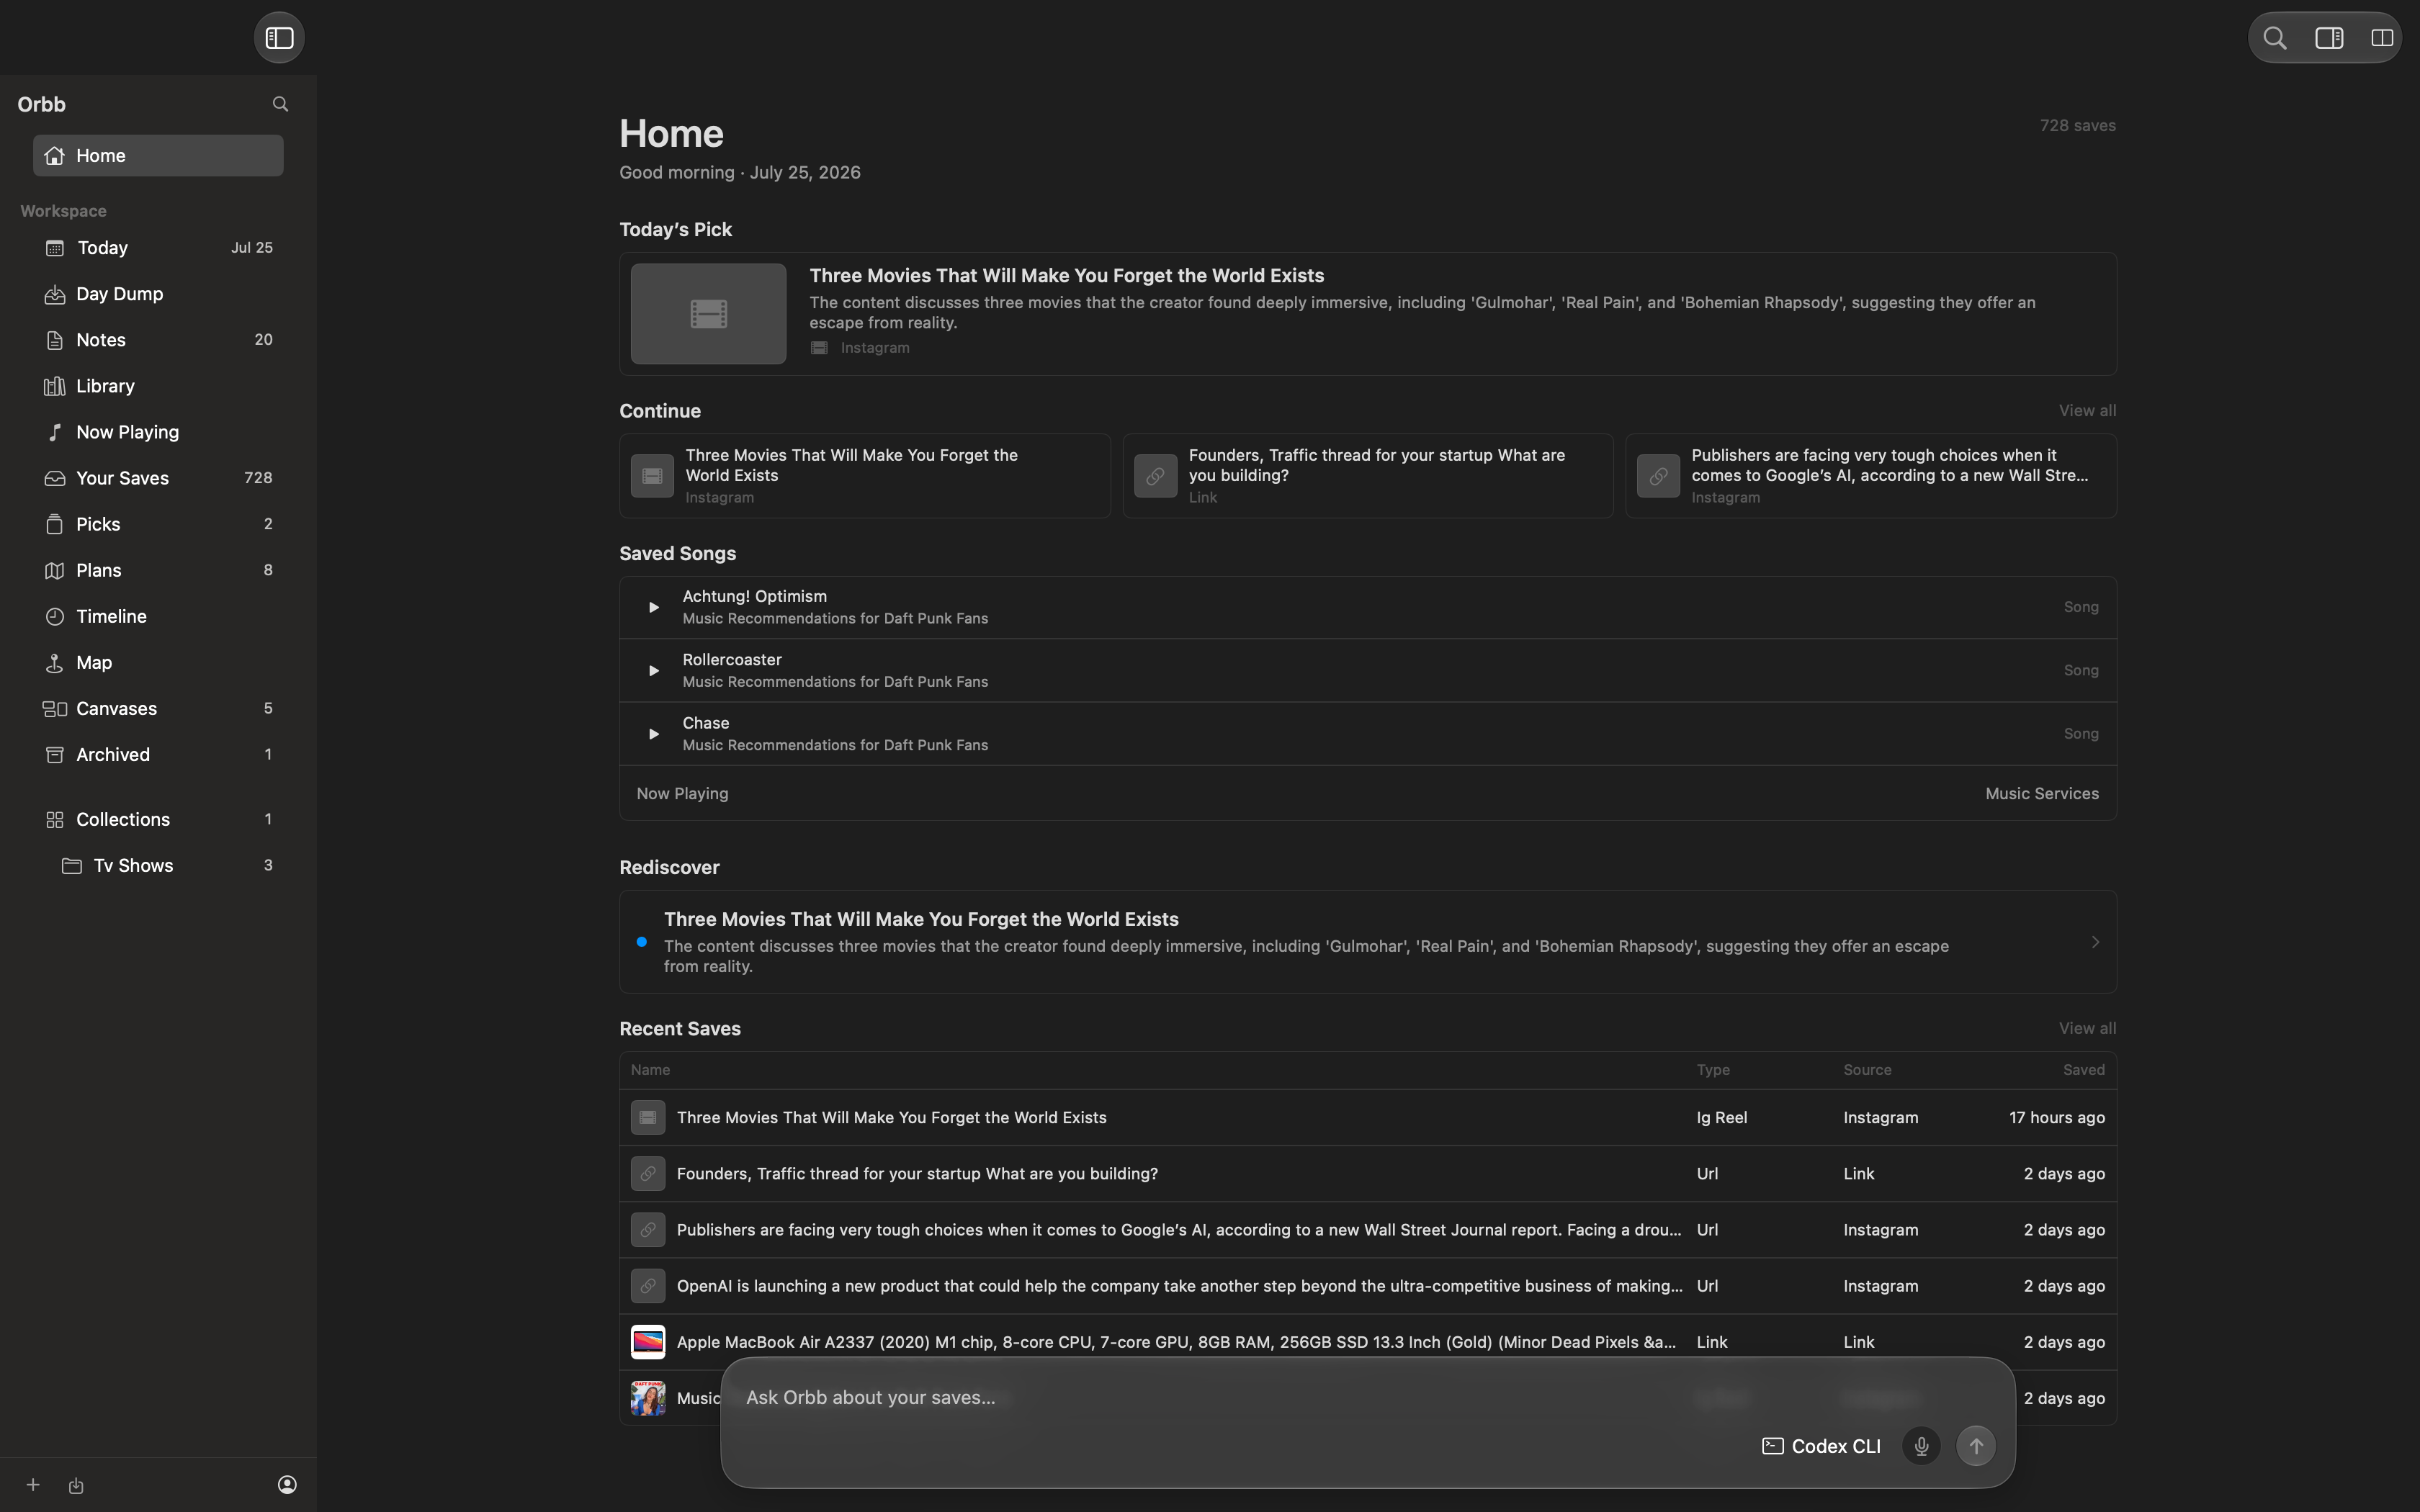2420x1512 pixels.
Task: Open Music Services link
Action: click(x=2041, y=794)
